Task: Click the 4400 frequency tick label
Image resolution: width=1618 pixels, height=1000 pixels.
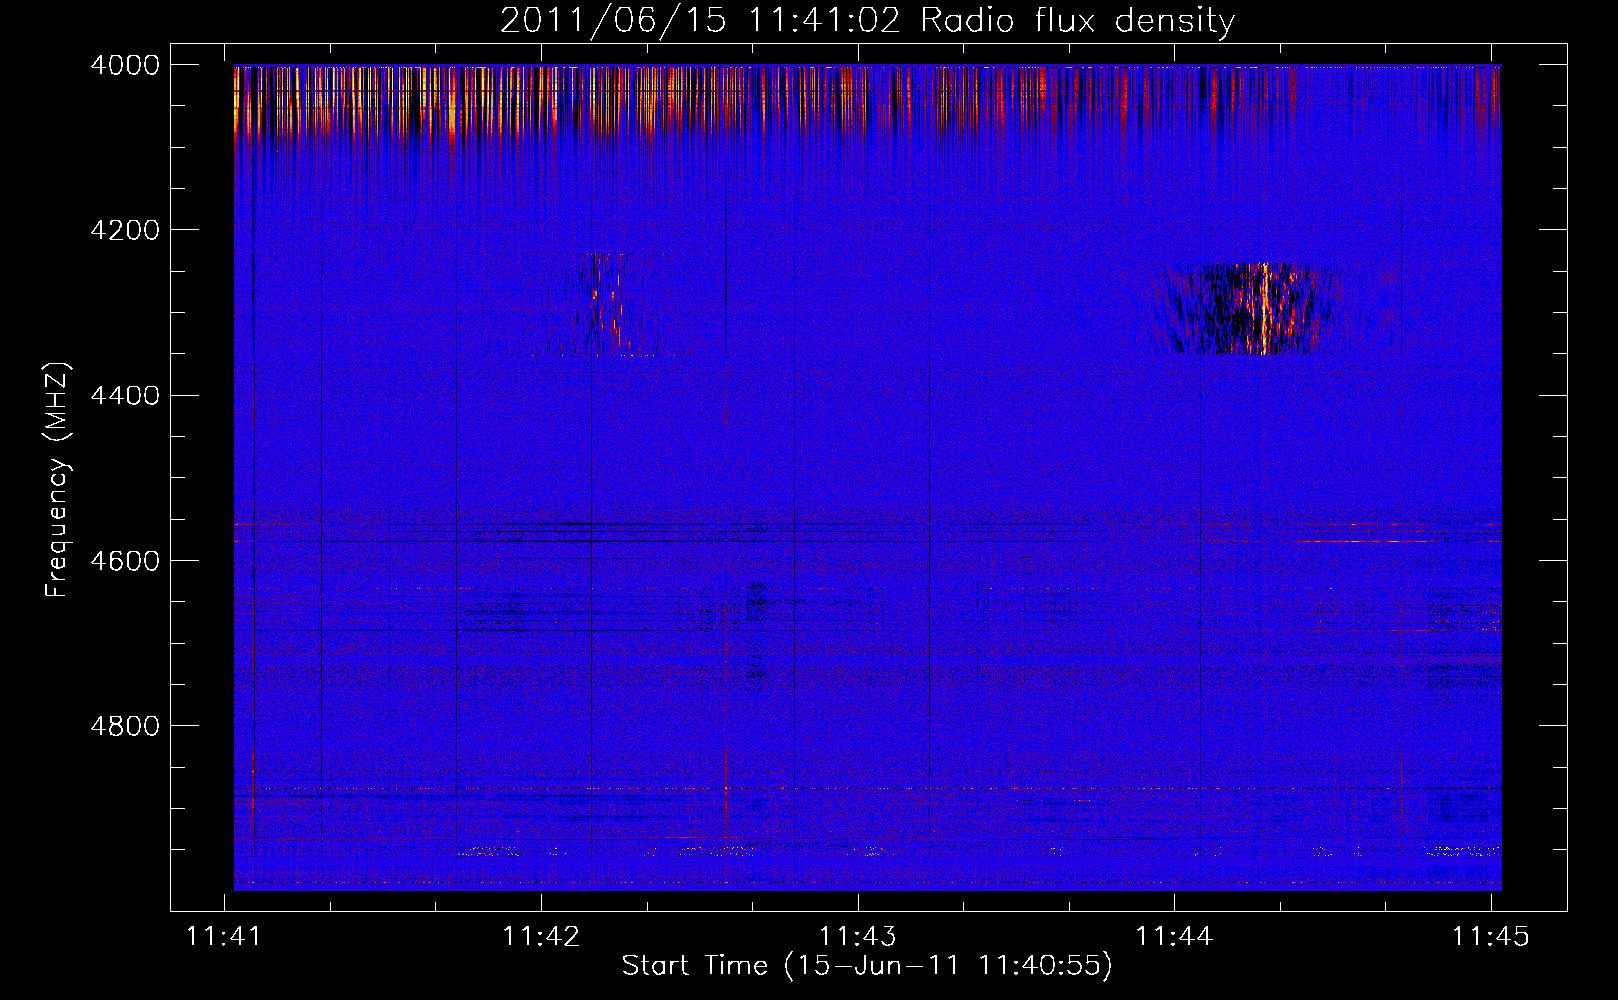Action: [125, 395]
